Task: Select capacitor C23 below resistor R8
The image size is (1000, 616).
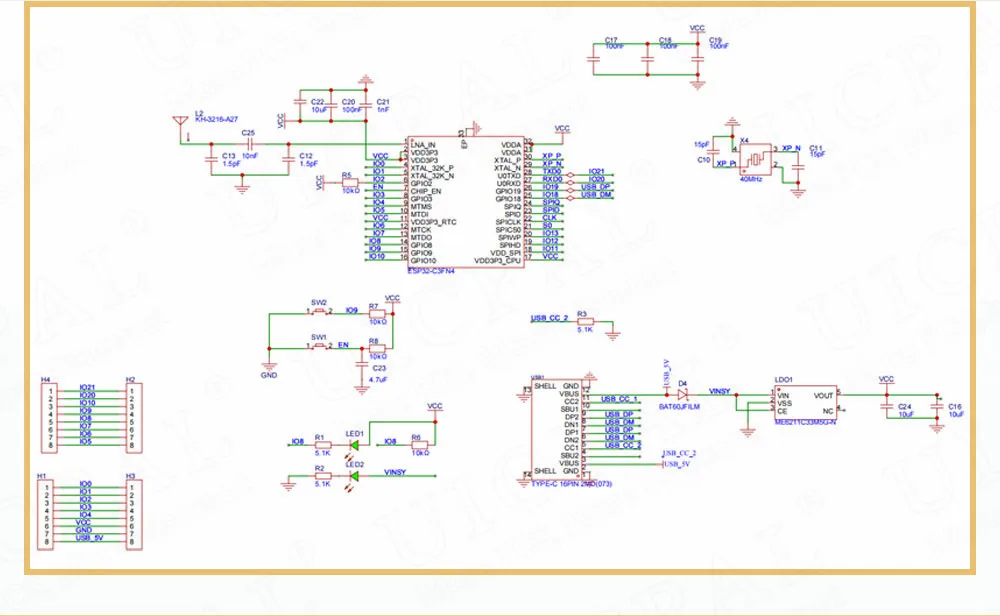Action: [363, 370]
